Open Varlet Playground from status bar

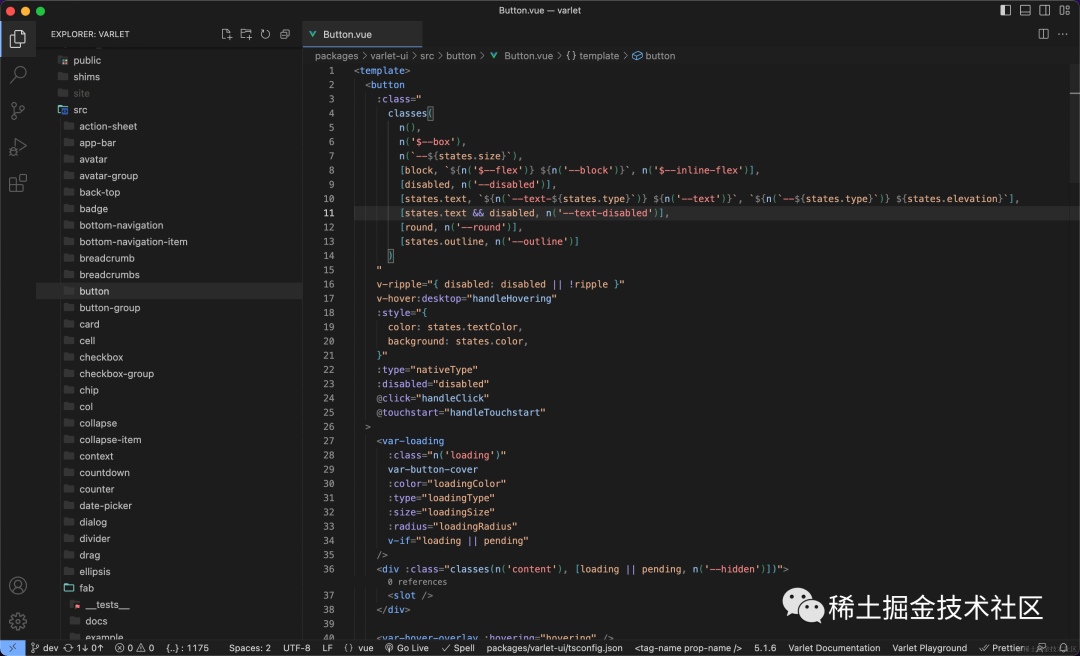930,648
